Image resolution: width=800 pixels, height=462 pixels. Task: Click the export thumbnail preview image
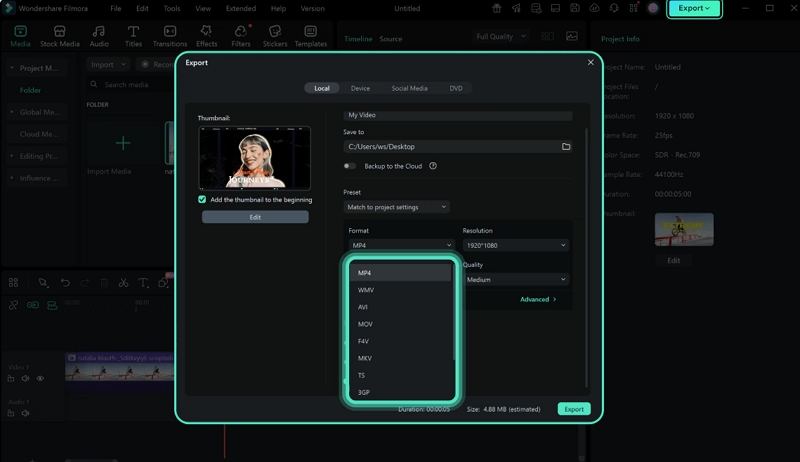pyautogui.click(x=255, y=158)
